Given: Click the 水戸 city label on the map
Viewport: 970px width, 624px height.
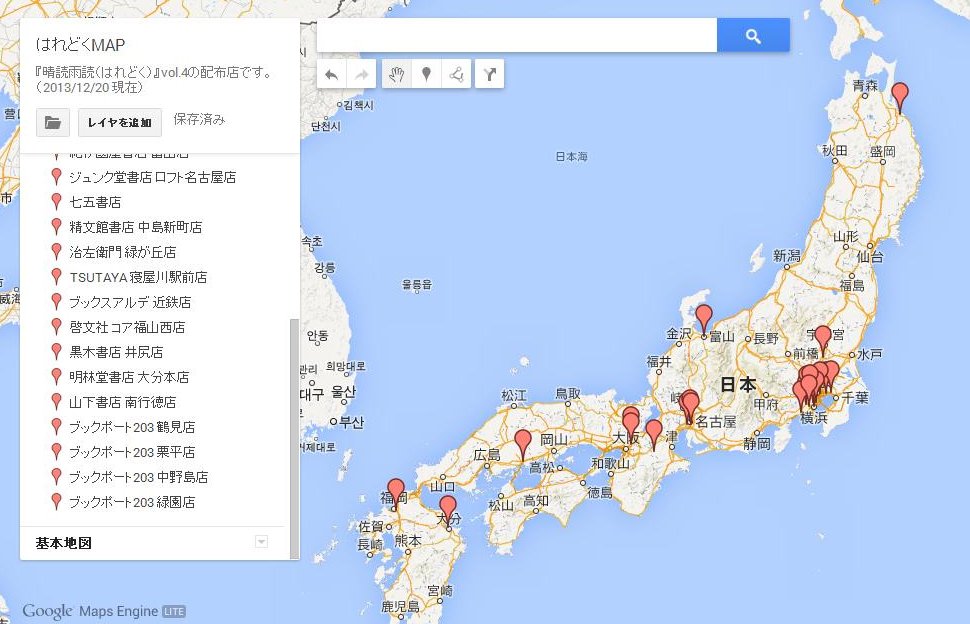Looking at the screenshot, I should tap(869, 354).
